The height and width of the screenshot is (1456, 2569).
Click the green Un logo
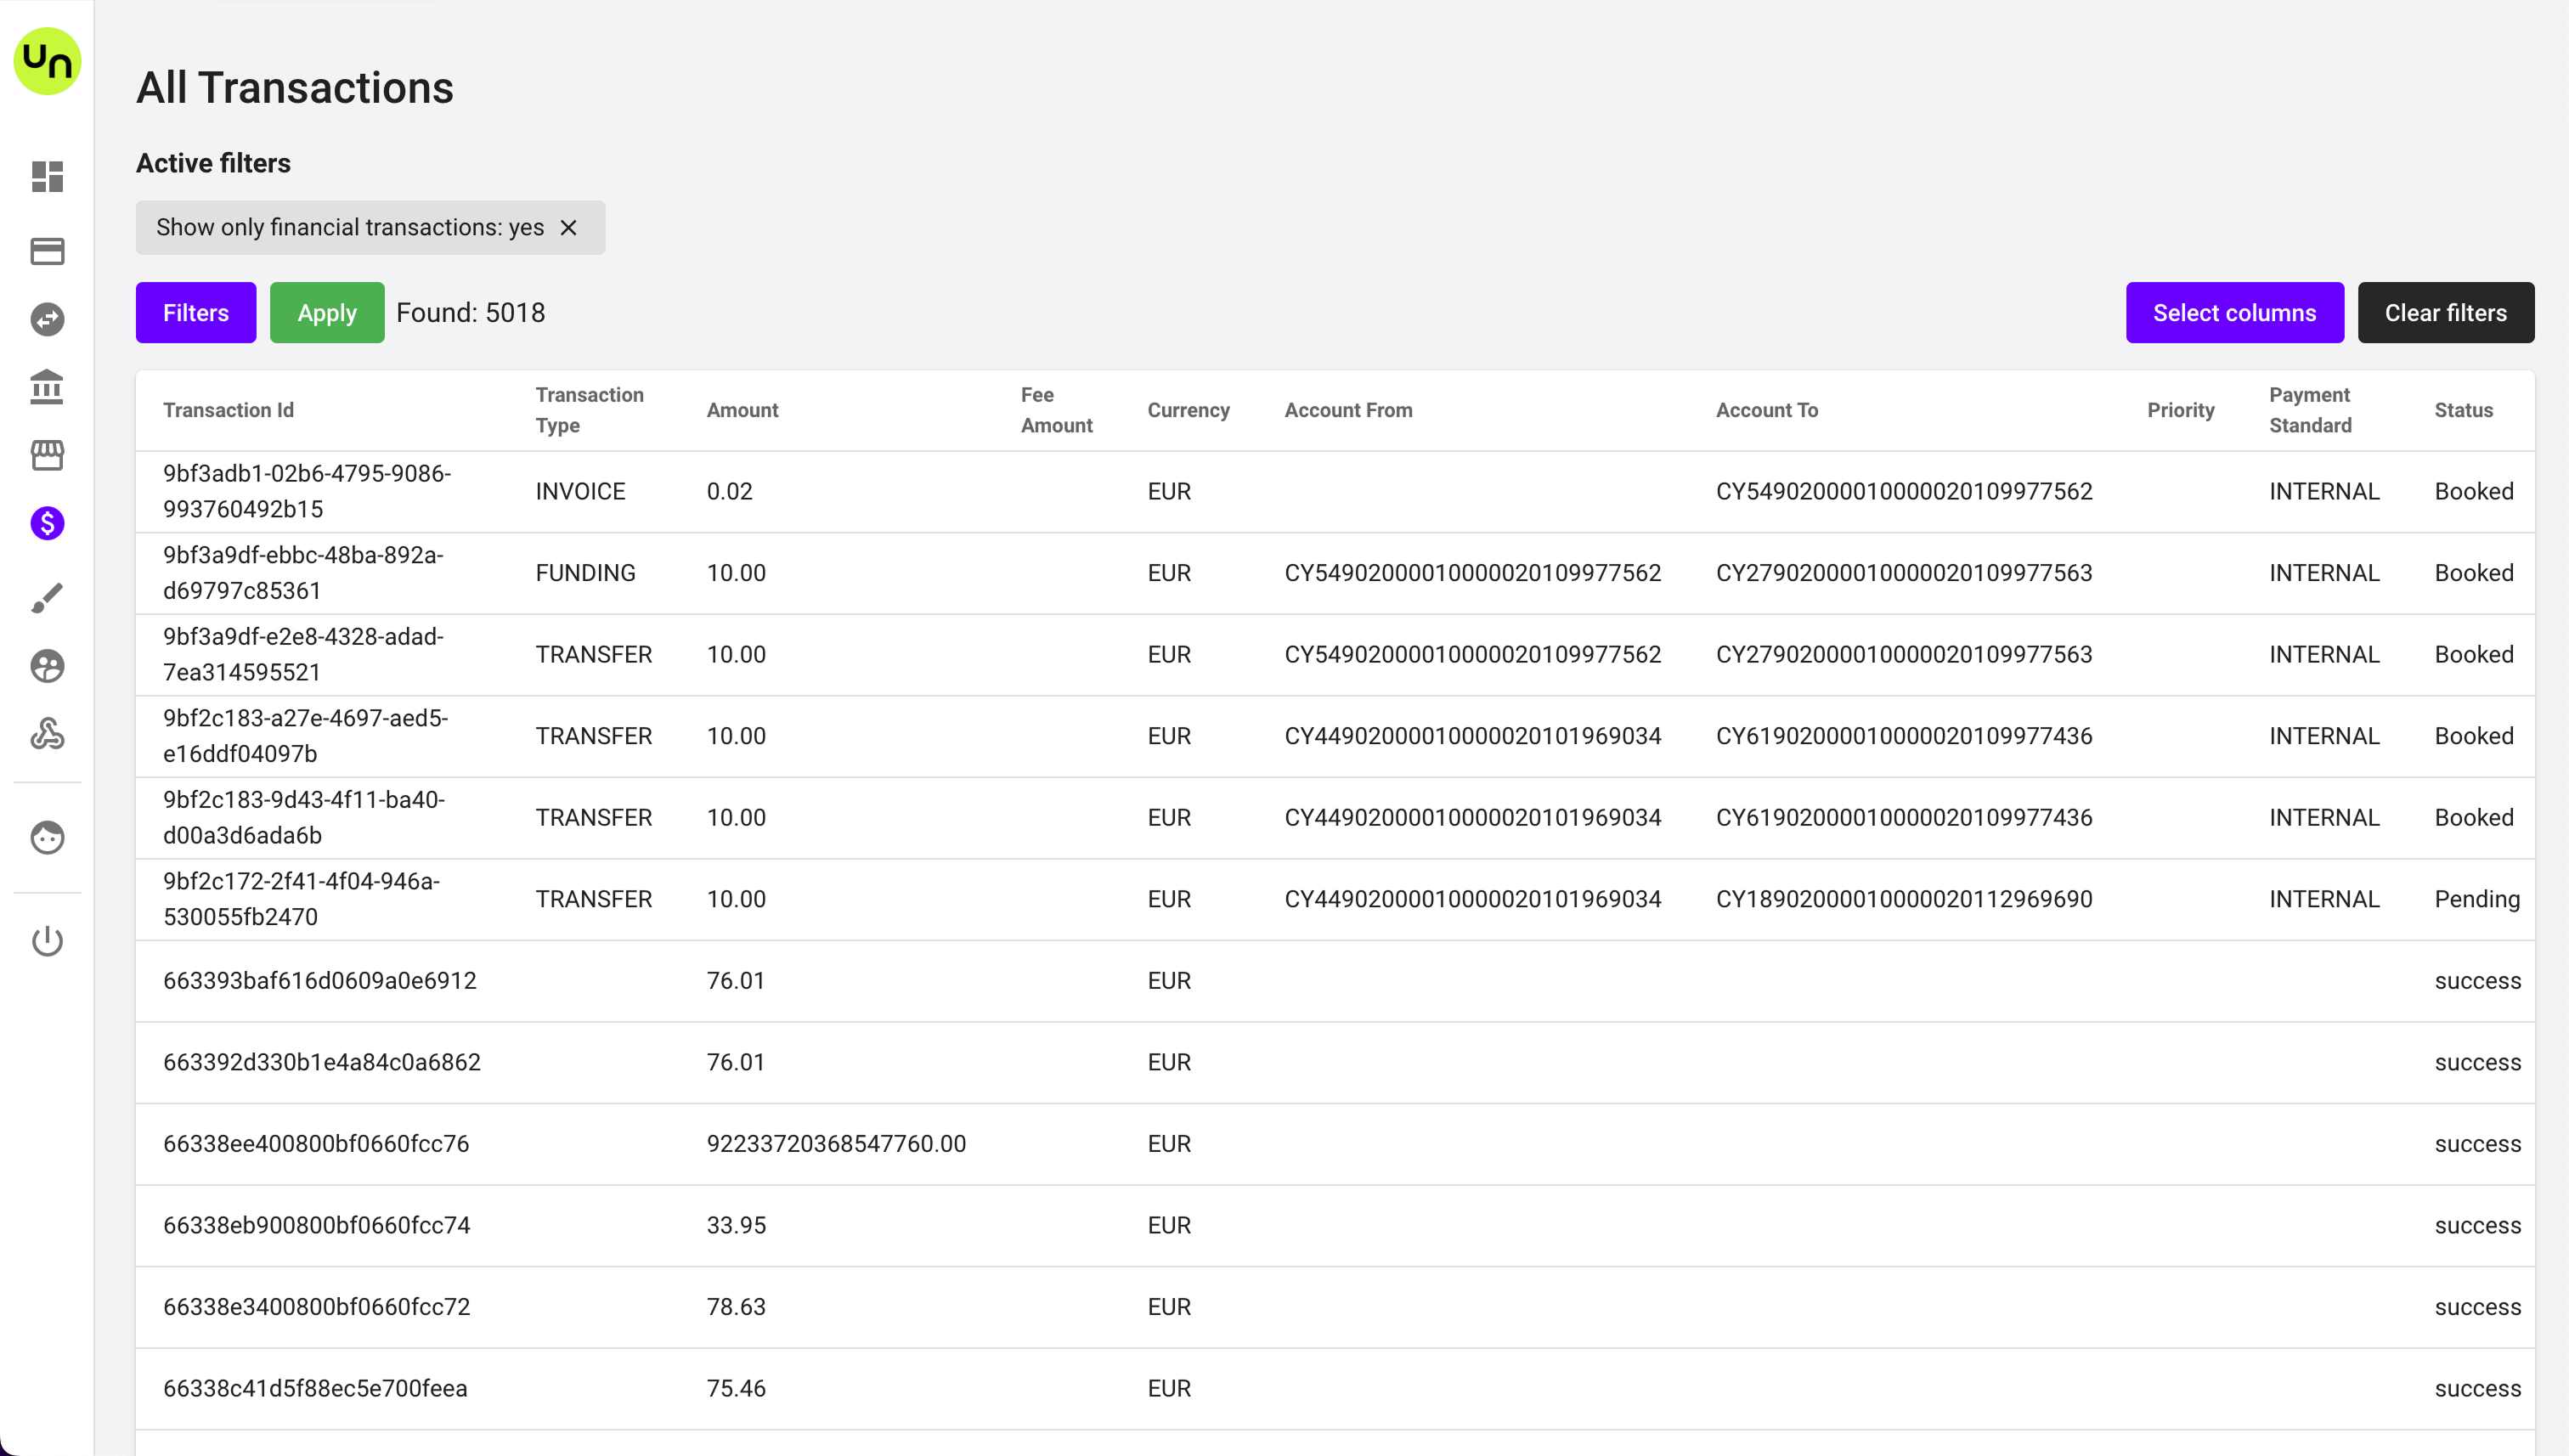coord(47,61)
